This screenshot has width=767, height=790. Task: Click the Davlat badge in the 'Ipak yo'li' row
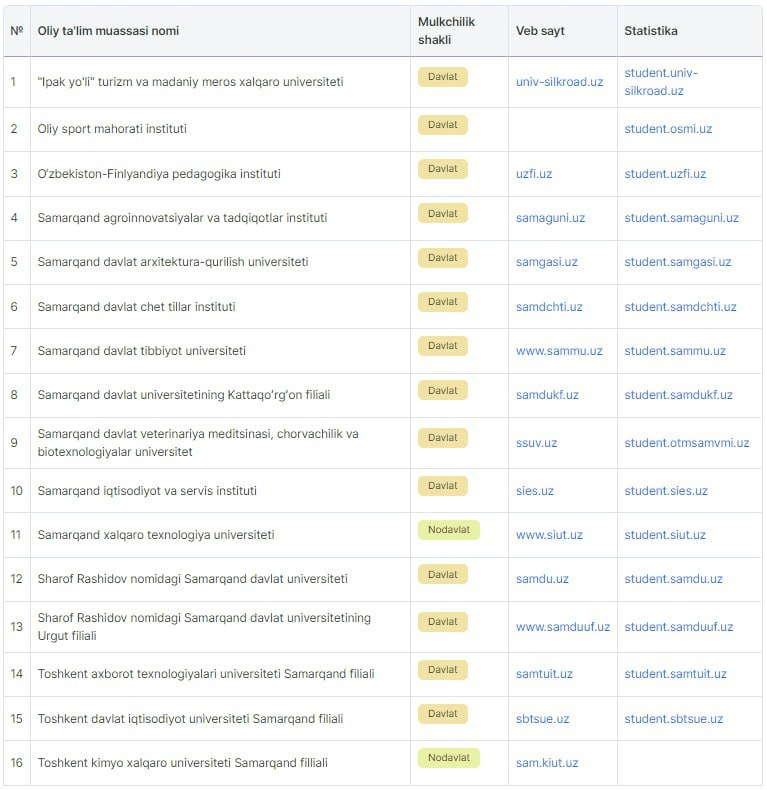pyautogui.click(x=442, y=77)
